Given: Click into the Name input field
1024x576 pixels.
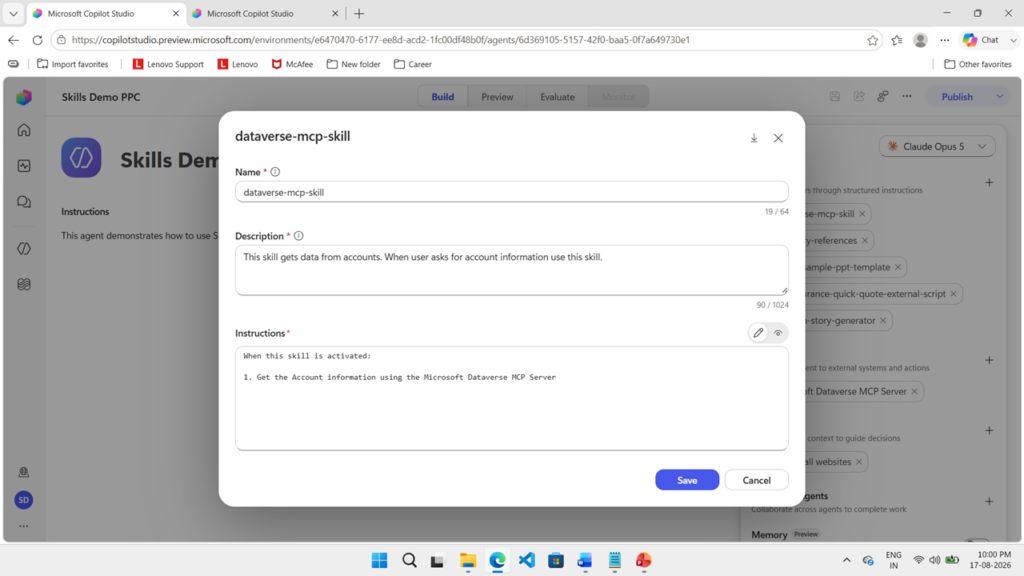Looking at the screenshot, I should pos(511,192).
